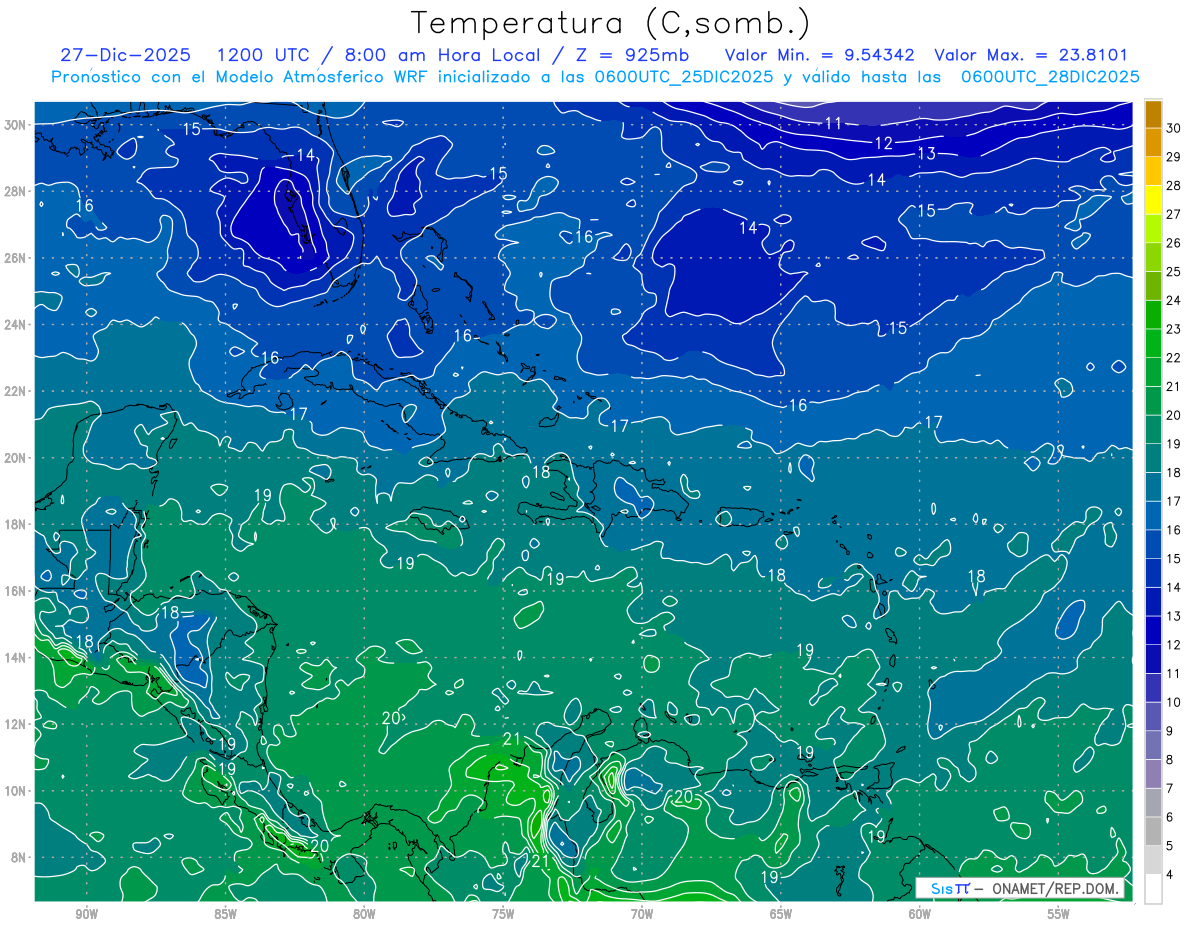The image size is (1200, 927).
Task: Click legend value "23" on the color scale
Action: click(x=1174, y=329)
